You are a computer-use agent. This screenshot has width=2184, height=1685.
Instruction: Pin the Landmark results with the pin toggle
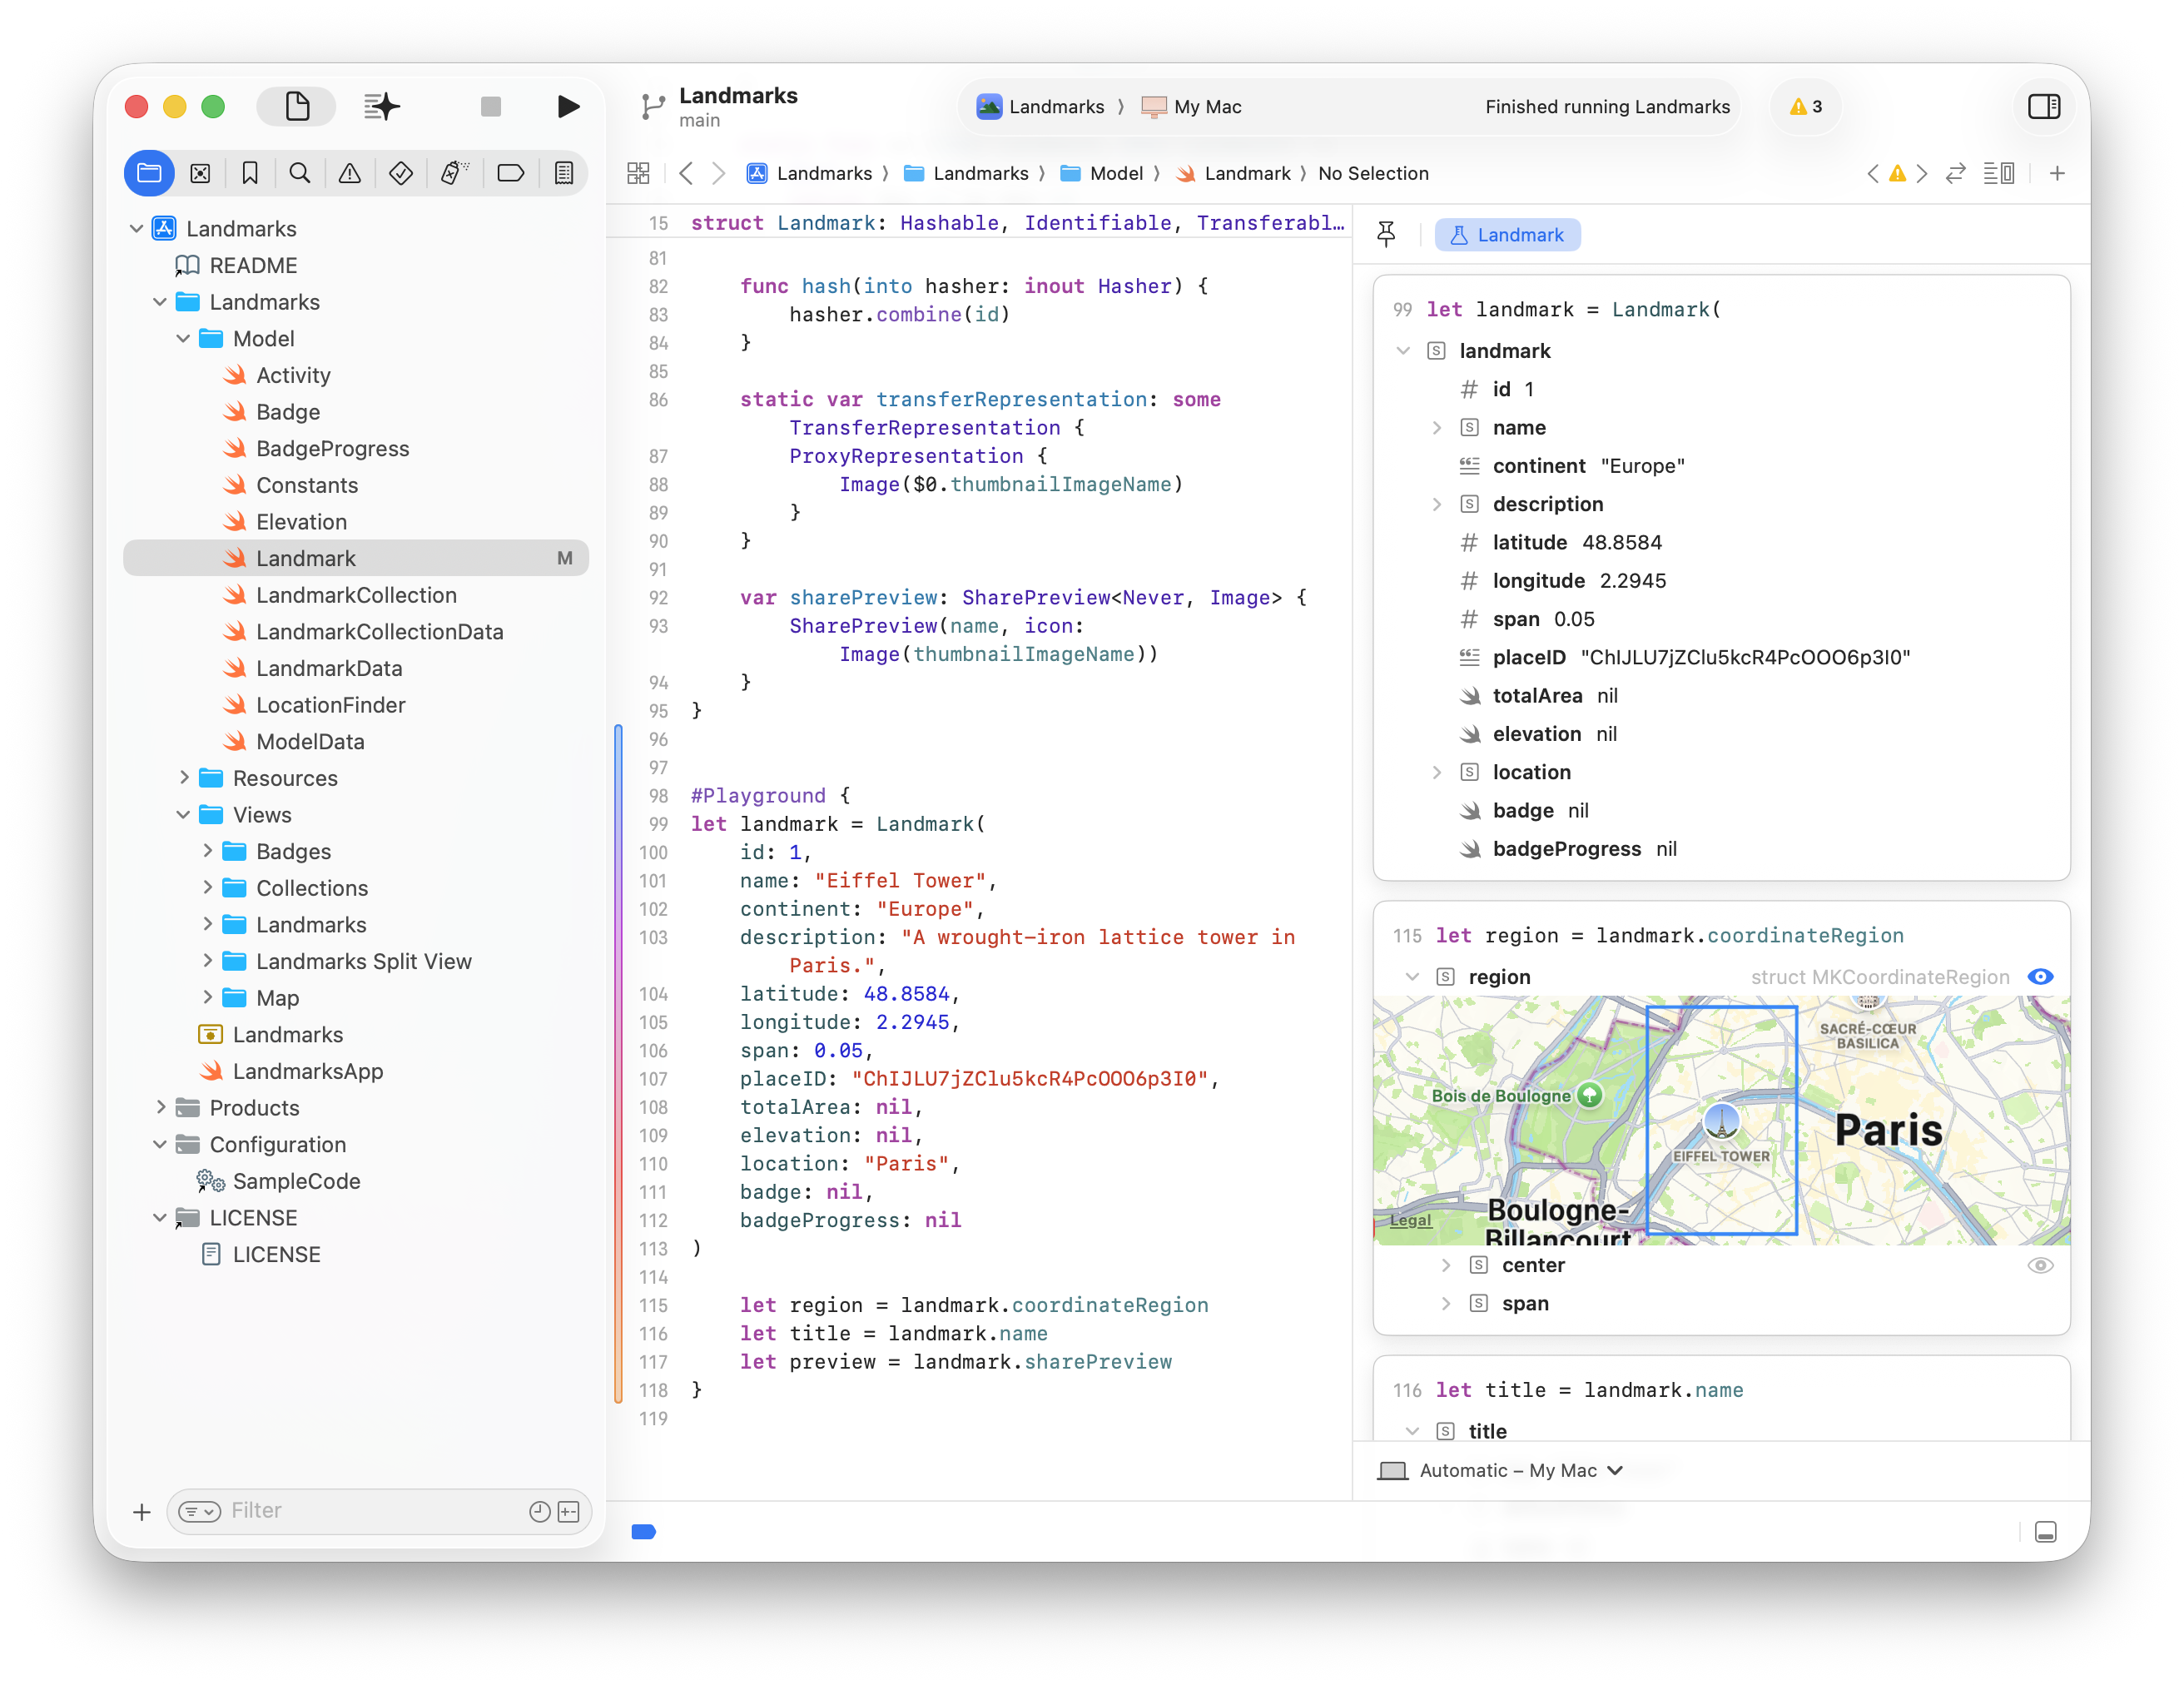point(1387,233)
